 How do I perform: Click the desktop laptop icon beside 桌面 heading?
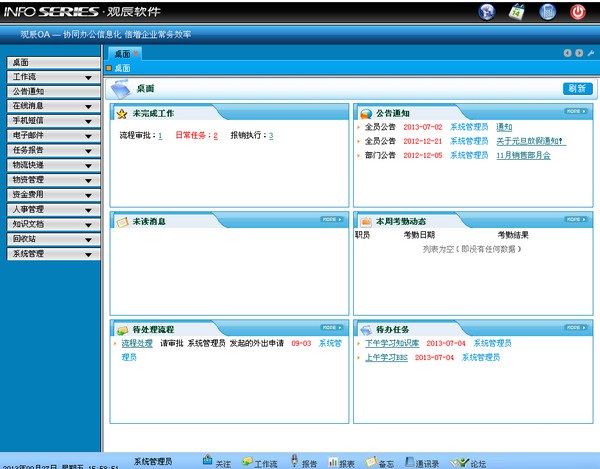point(121,89)
